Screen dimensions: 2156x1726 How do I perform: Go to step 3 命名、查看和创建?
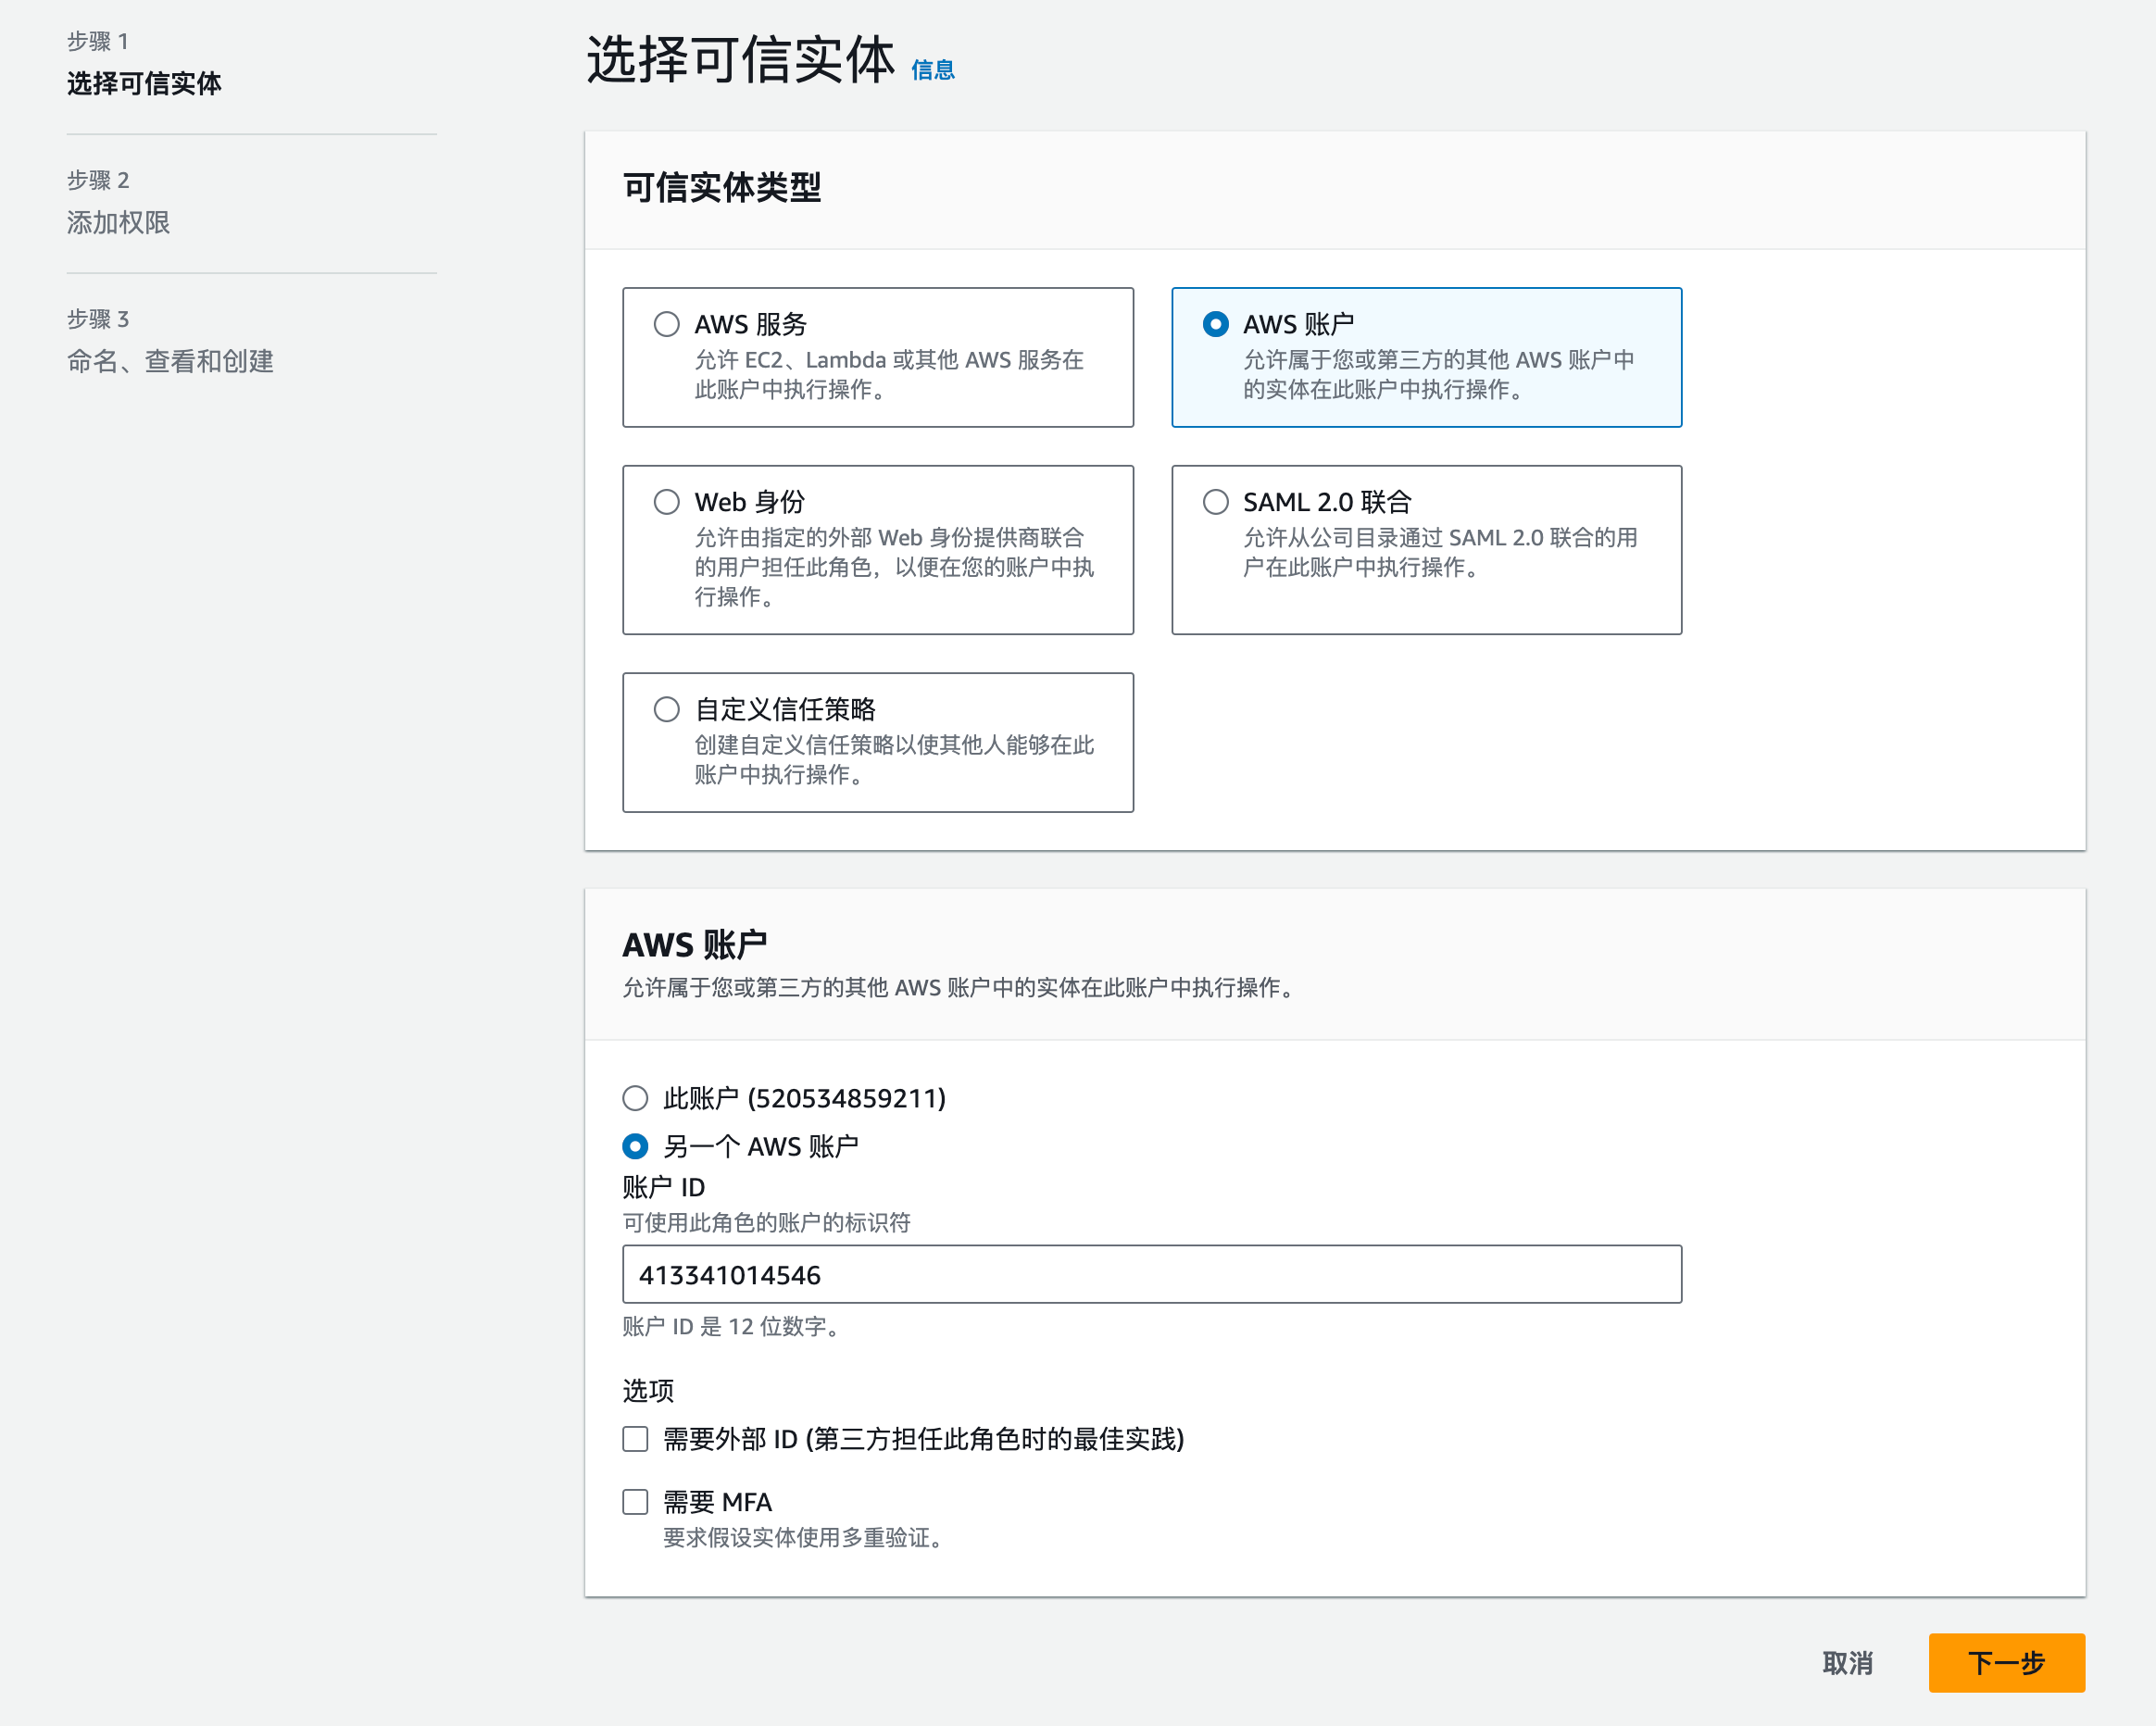tap(170, 361)
